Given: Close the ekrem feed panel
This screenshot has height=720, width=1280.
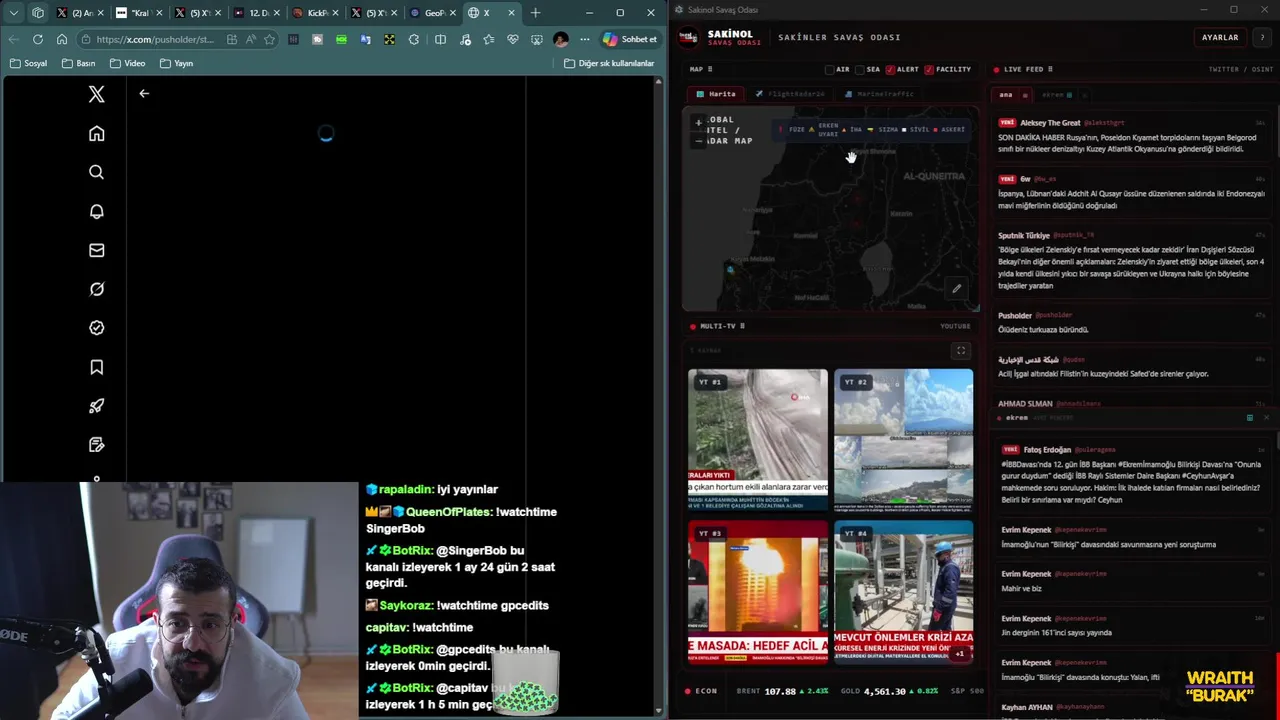Looking at the screenshot, I should pyautogui.click(x=1266, y=417).
